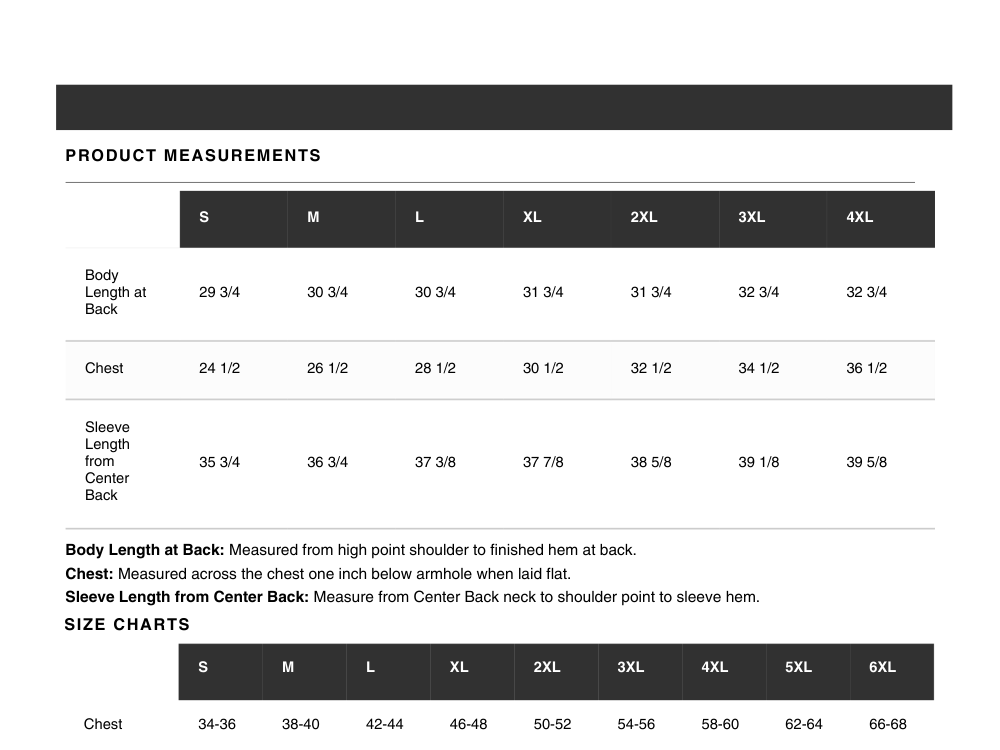
Task: Select the sleeve length value 37 7/8
Action: tap(543, 462)
